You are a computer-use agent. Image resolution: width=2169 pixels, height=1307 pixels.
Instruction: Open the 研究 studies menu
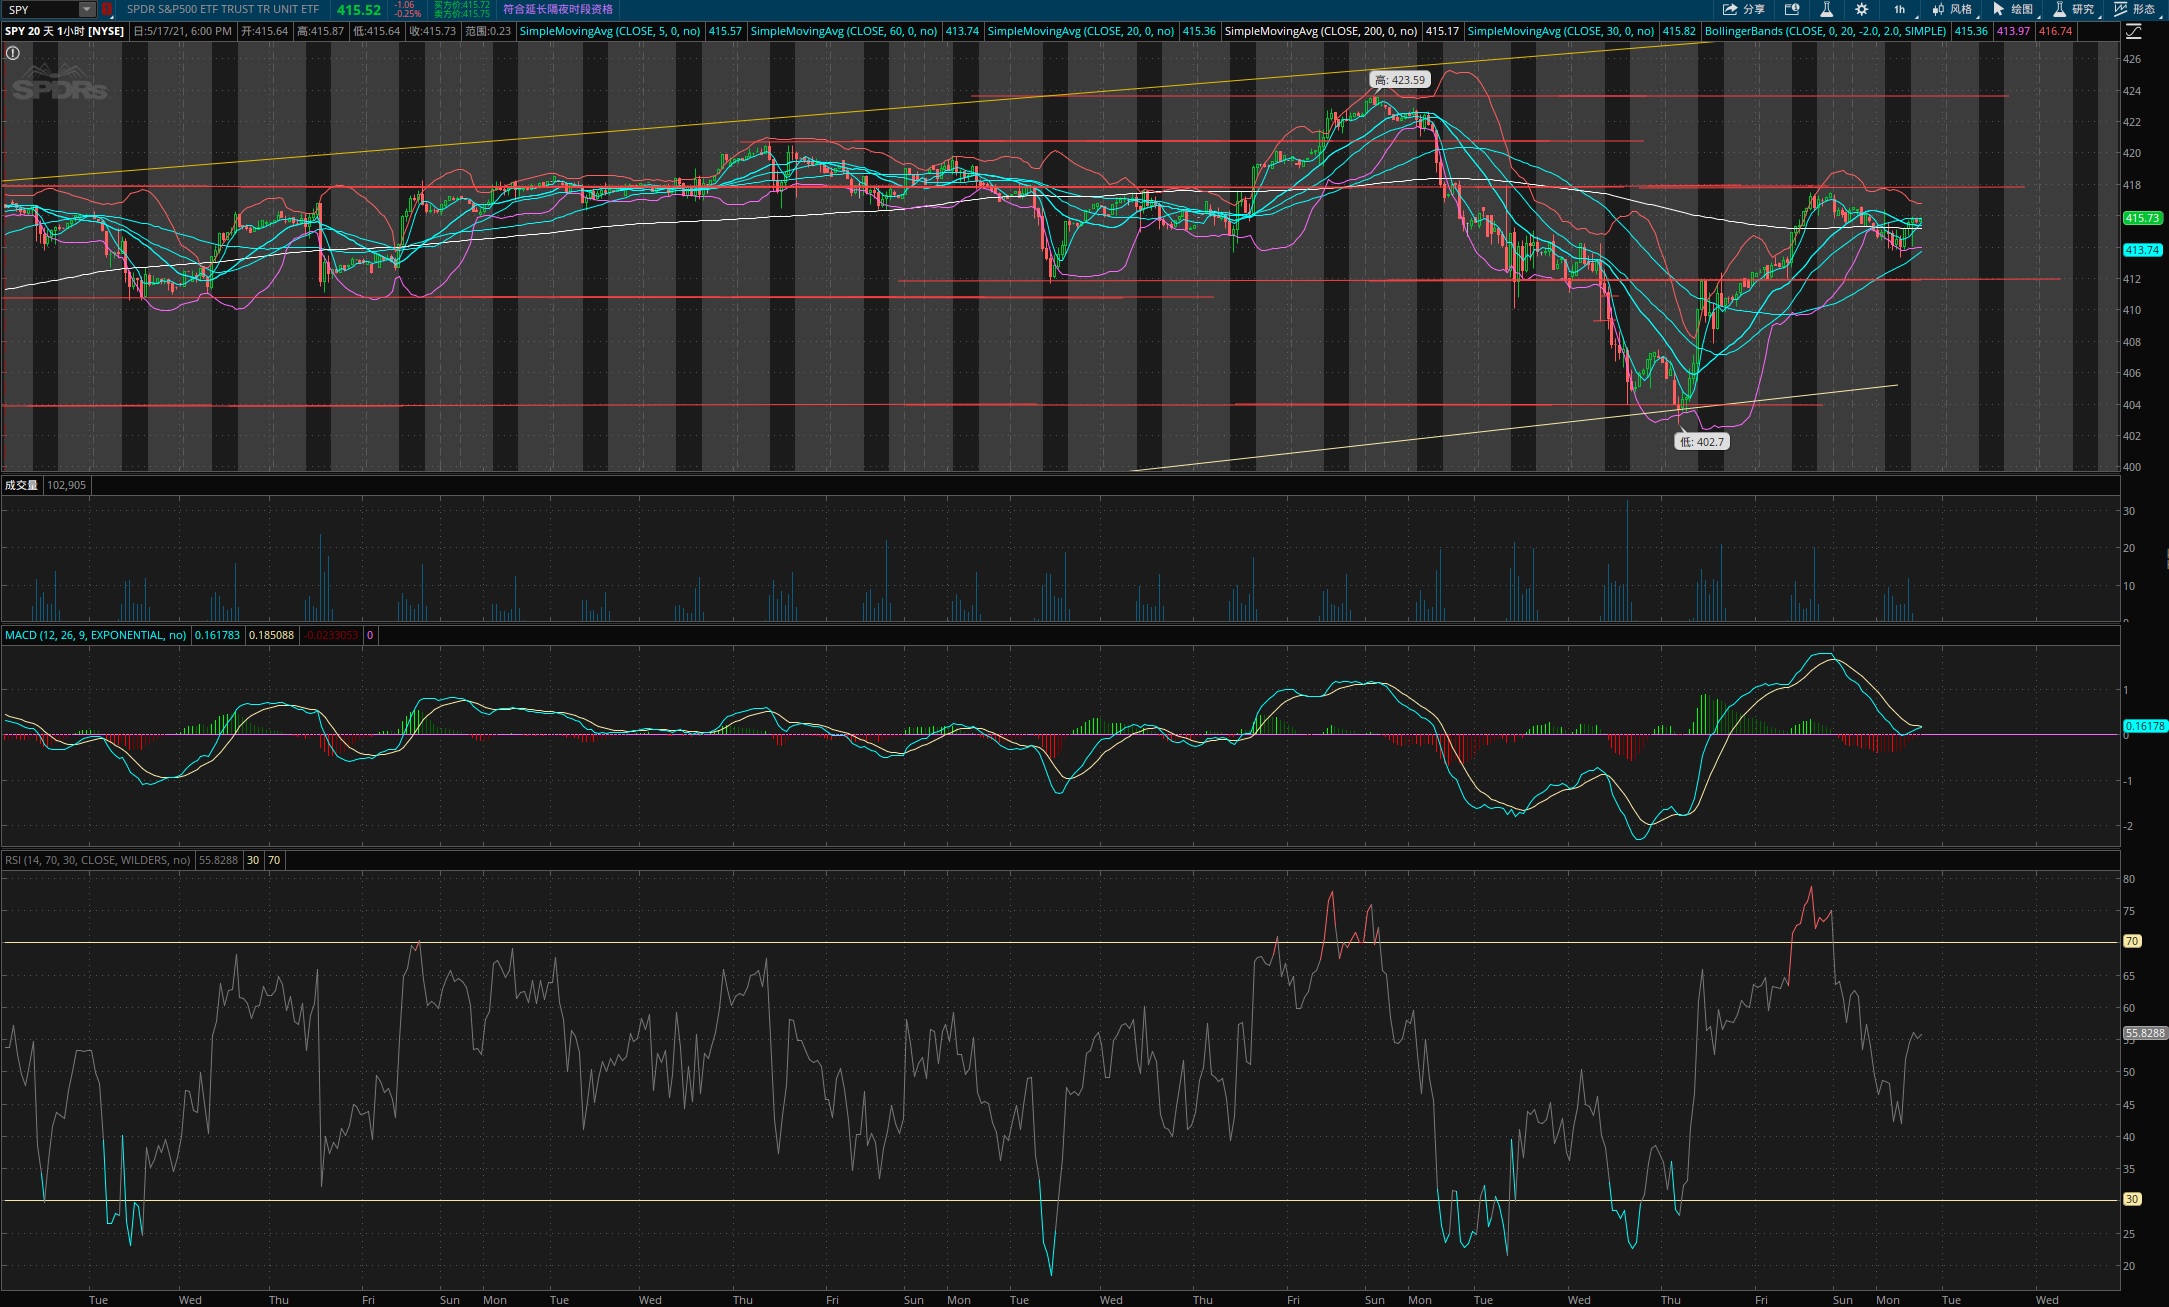point(2073,9)
